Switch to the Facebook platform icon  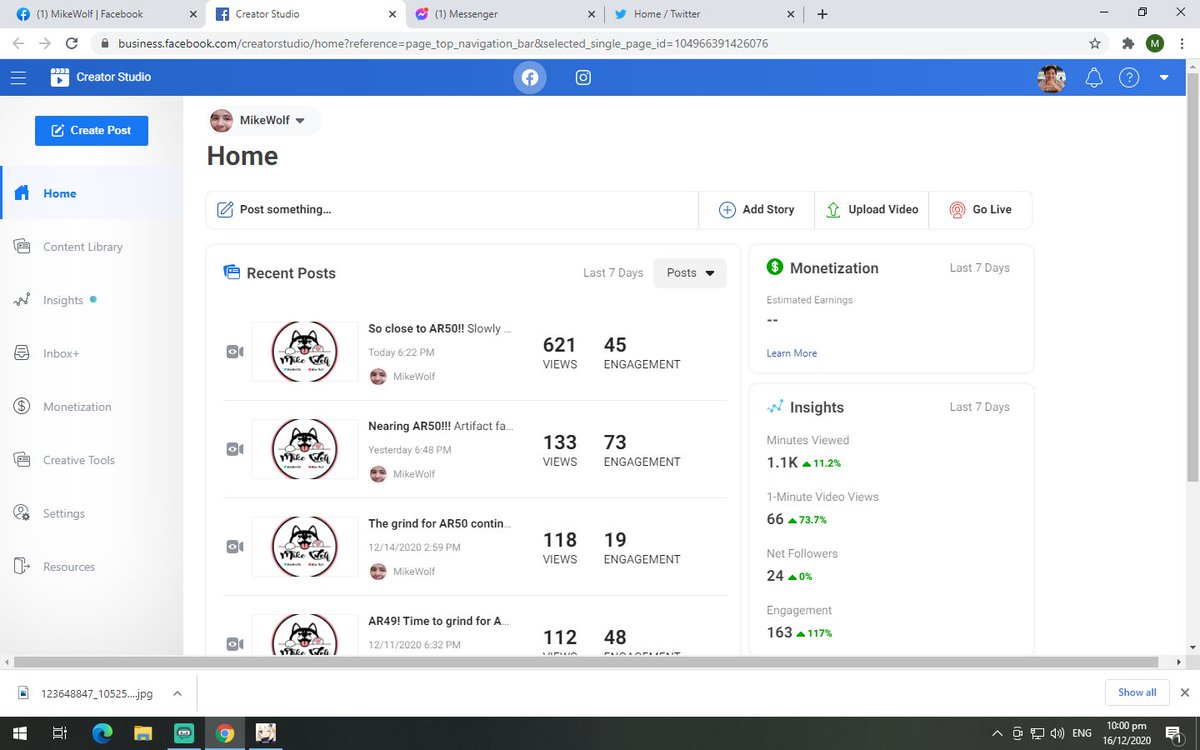pos(530,78)
